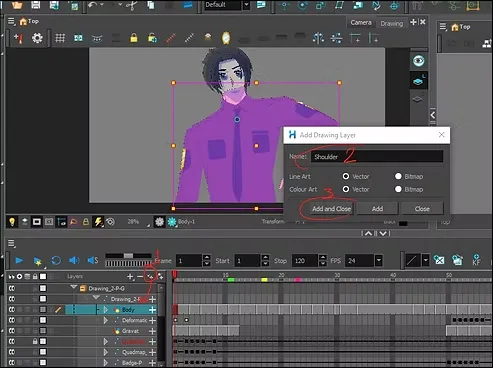Viewport: 493px width, 368px height.
Task: Switch to the Camera tab
Action: click(x=361, y=23)
